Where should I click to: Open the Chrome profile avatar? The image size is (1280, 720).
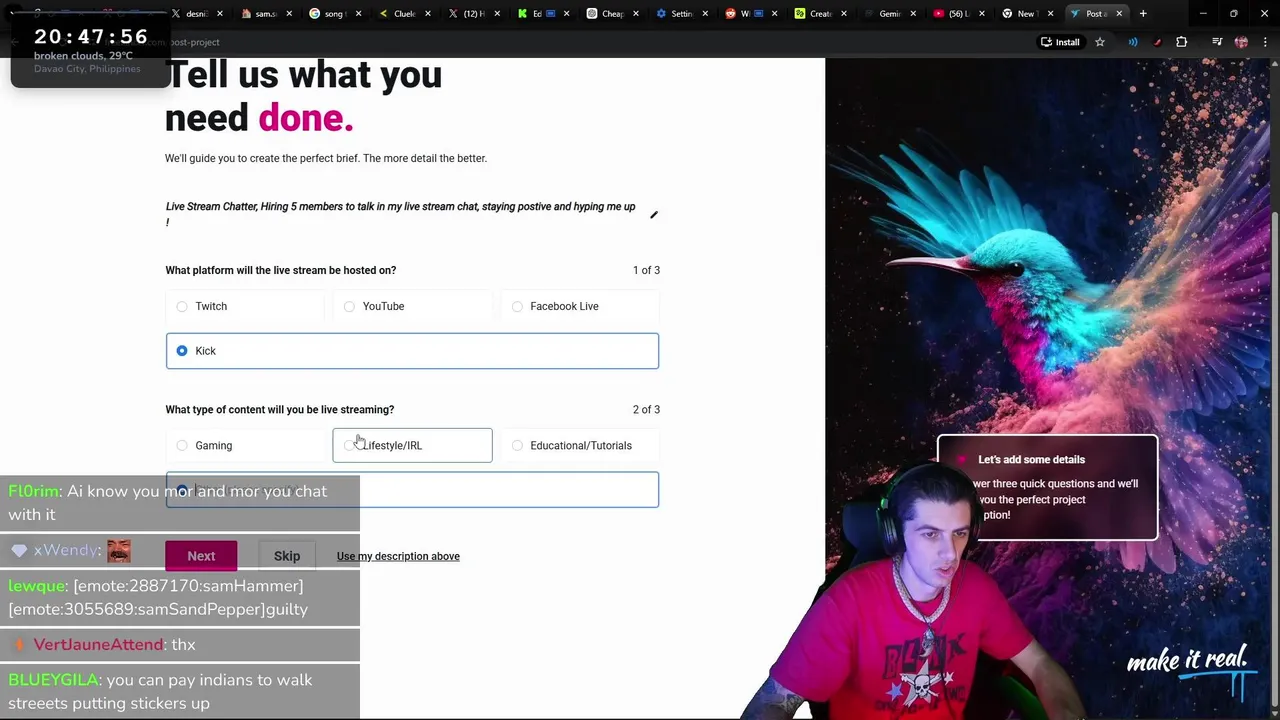[x=1241, y=42]
